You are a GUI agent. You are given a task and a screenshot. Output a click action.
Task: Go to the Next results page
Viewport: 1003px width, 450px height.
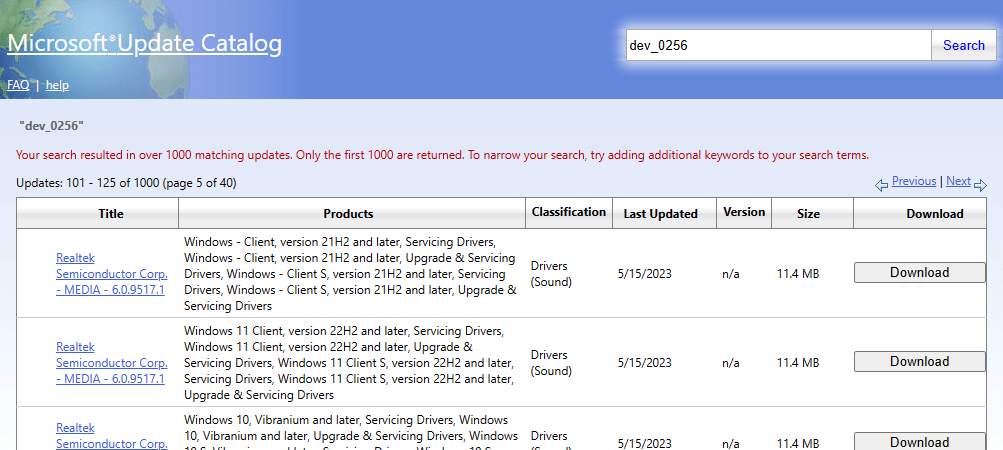point(958,181)
